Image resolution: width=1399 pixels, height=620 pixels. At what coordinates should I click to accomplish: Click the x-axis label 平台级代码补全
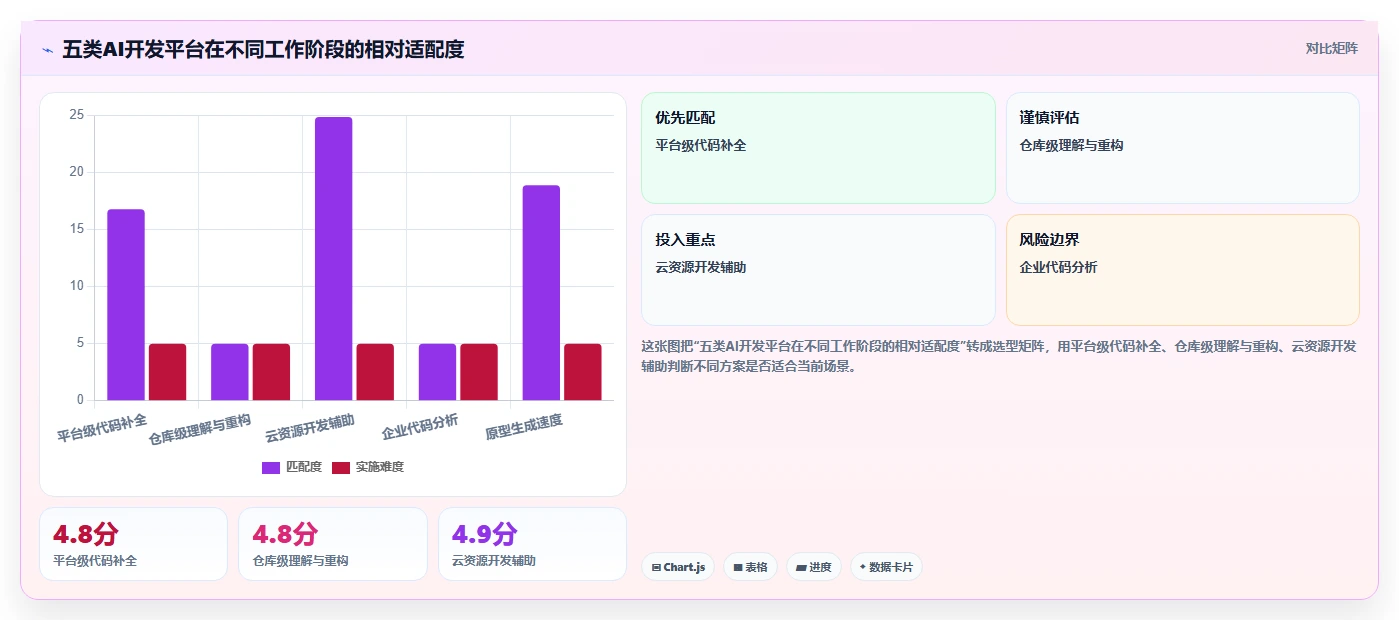pyautogui.click(x=102, y=428)
